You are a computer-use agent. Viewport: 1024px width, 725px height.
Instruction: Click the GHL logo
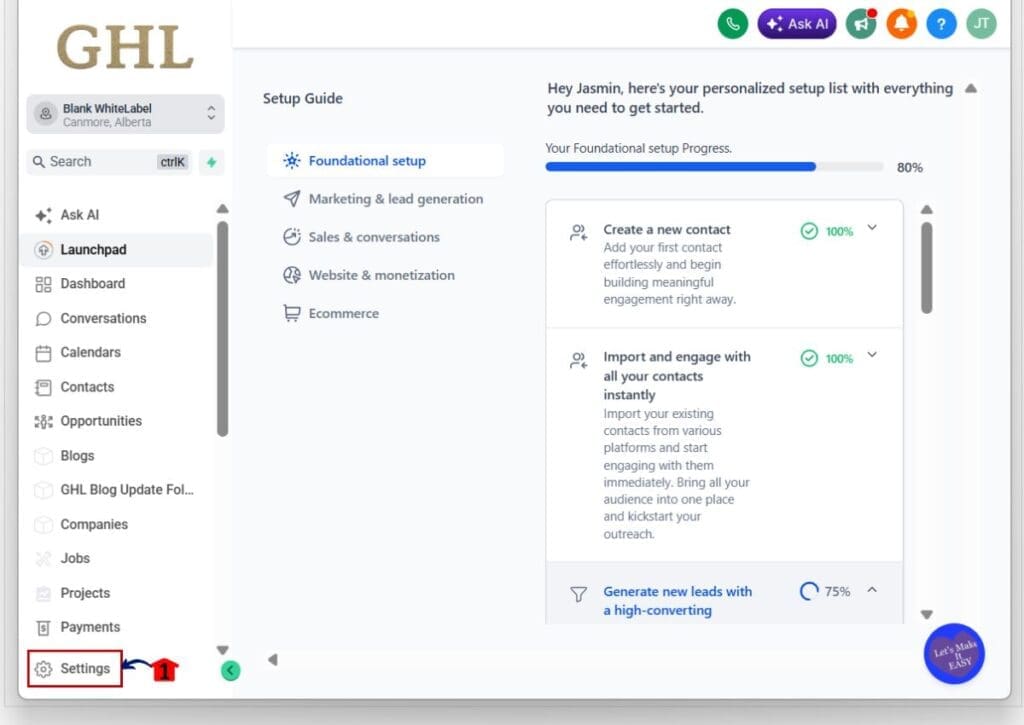(x=125, y=47)
